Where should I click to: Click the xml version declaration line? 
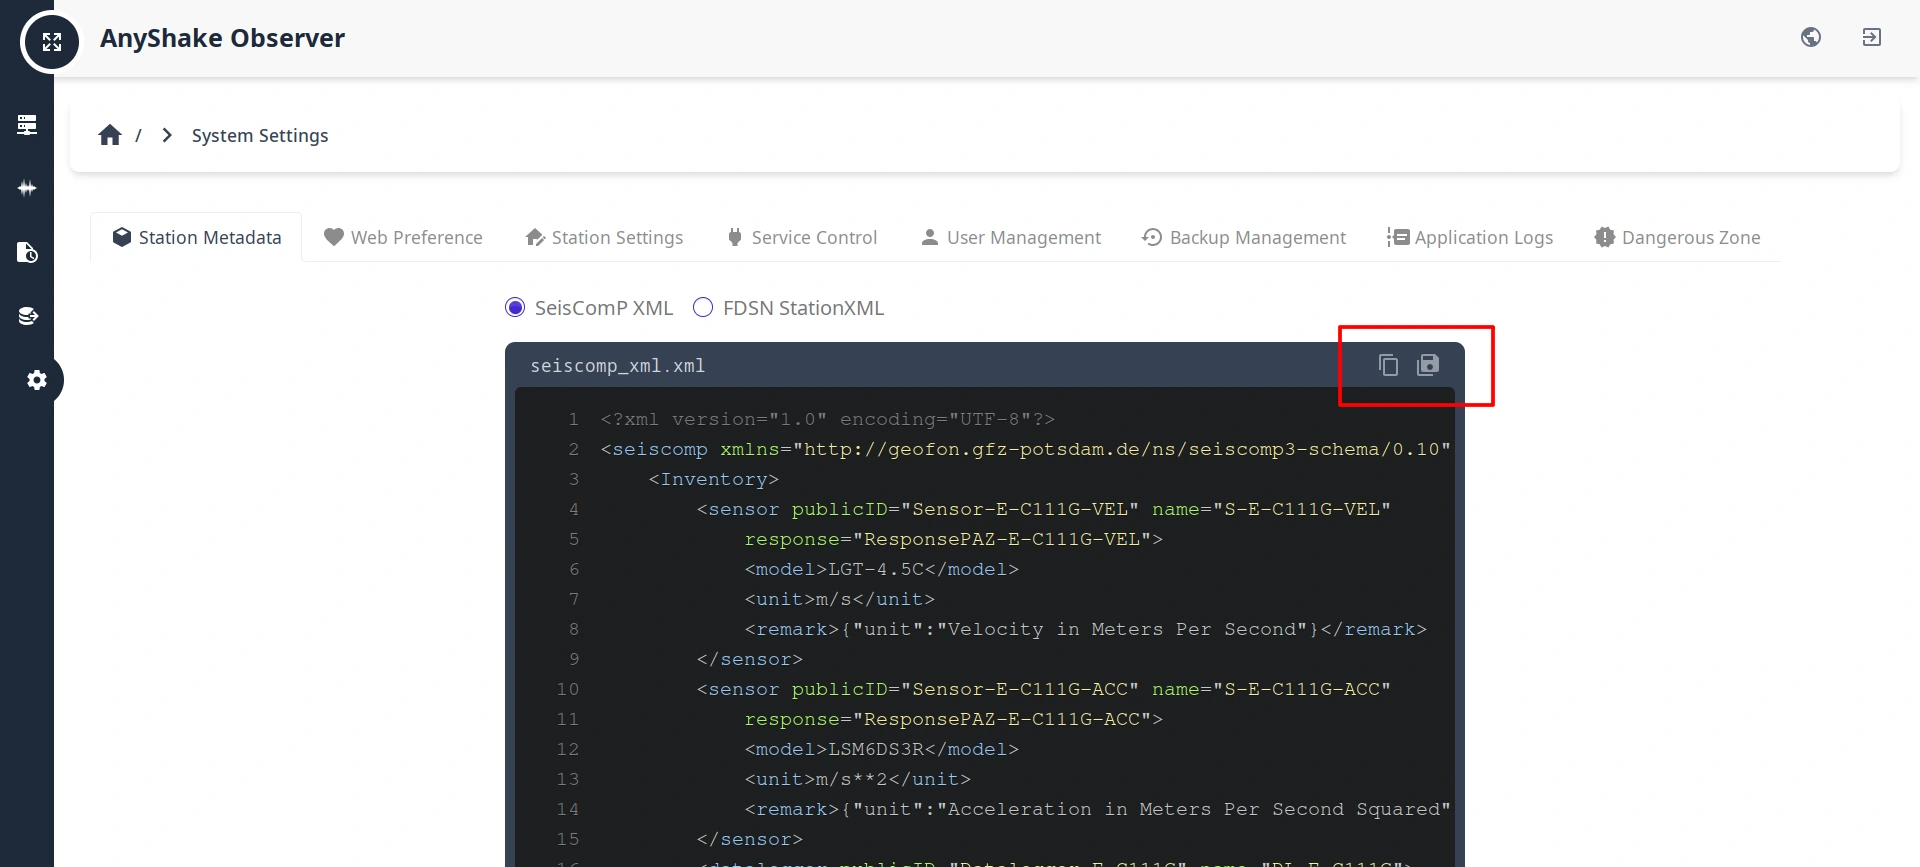pos(828,419)
